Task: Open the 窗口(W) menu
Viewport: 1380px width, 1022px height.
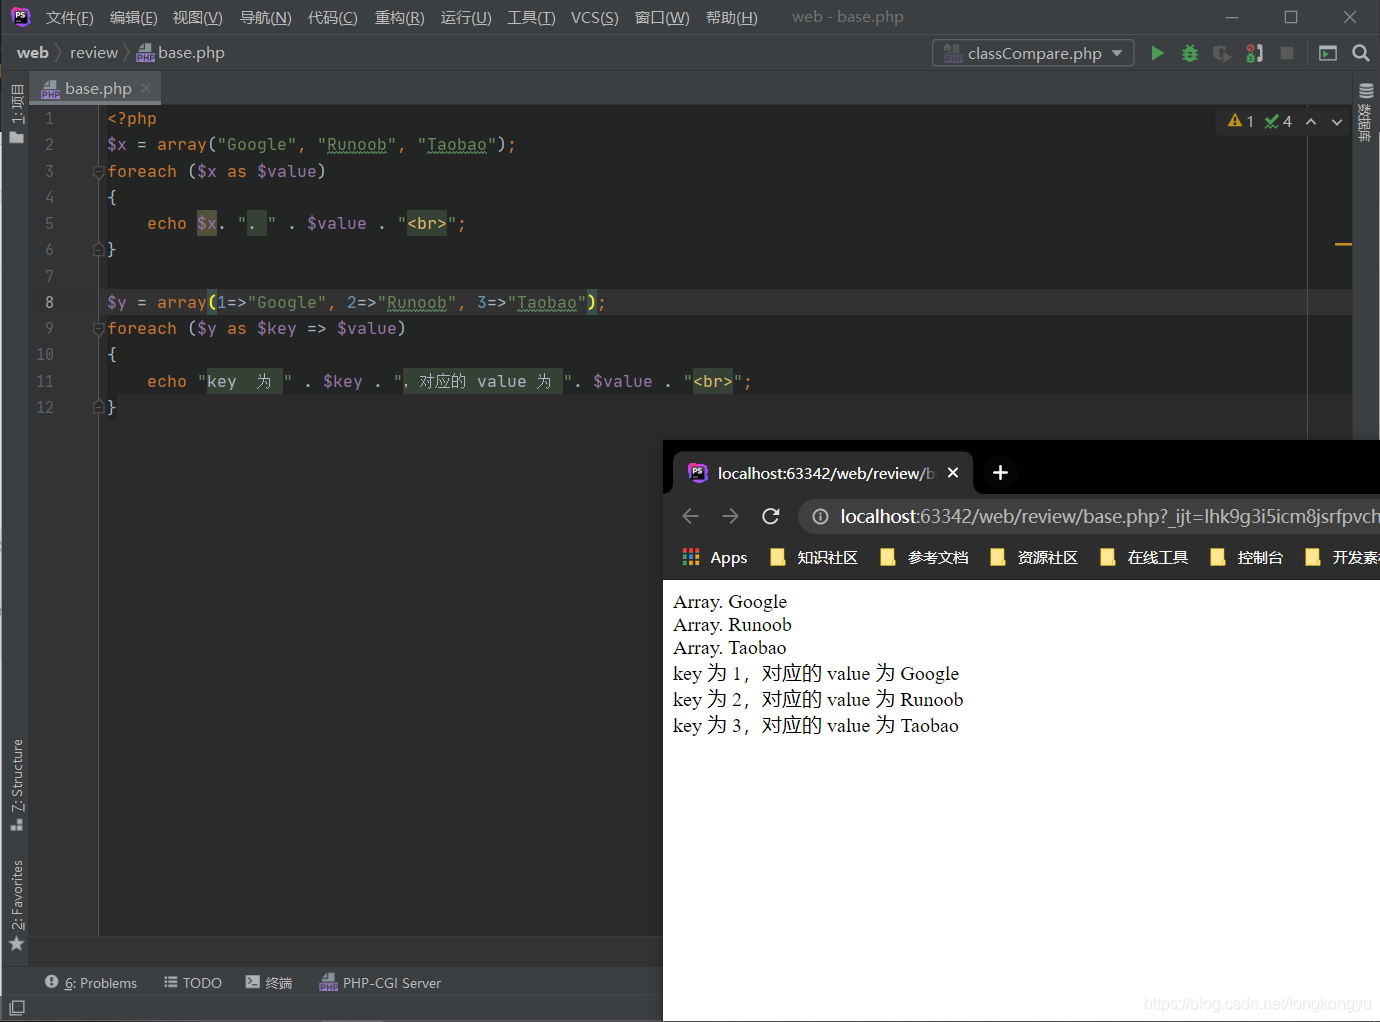Action: 662,18
